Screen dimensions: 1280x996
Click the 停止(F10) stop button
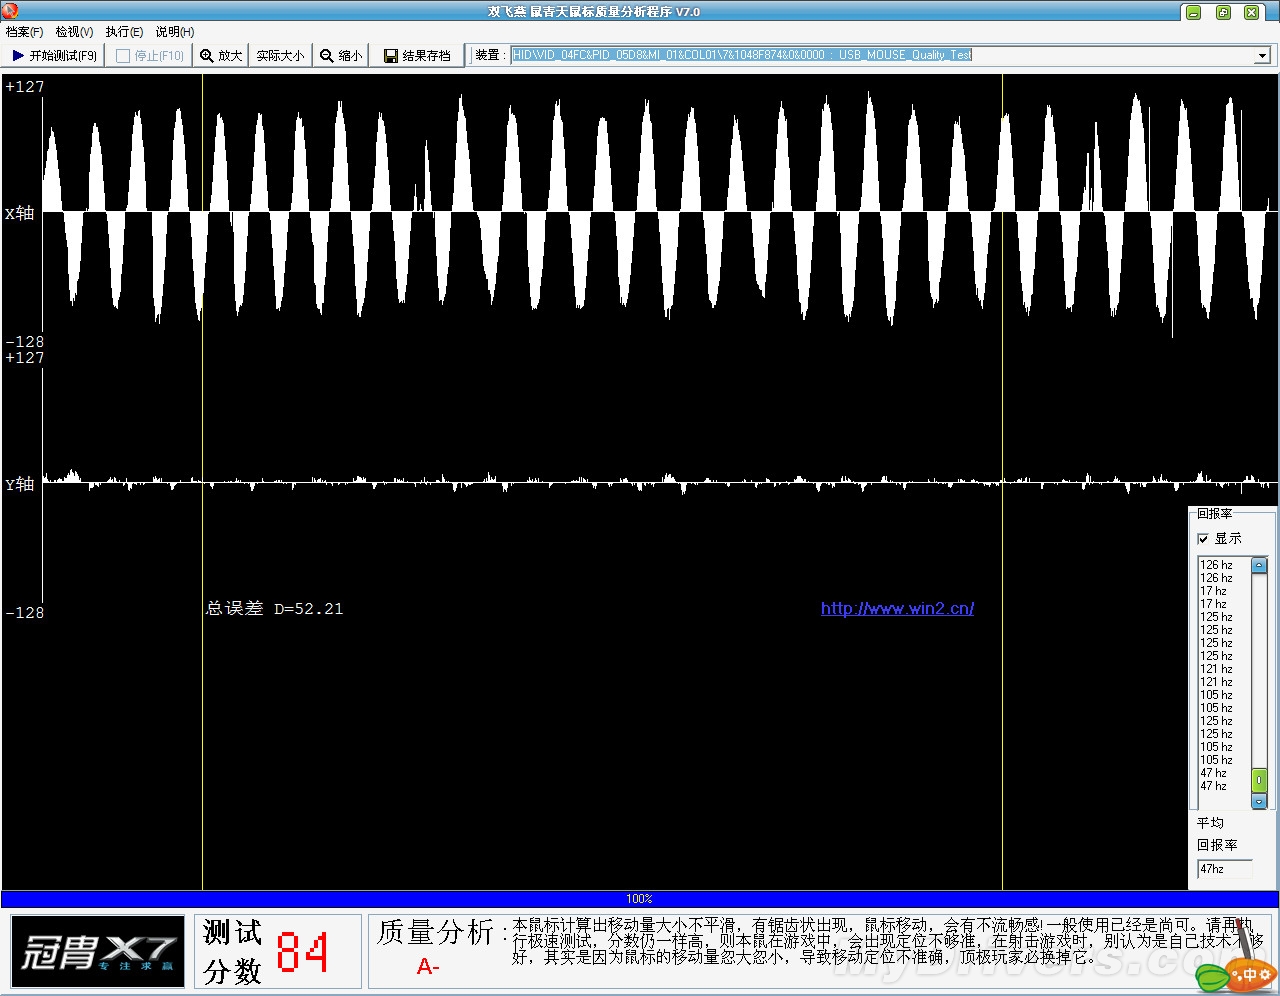[x=150, y=56]
